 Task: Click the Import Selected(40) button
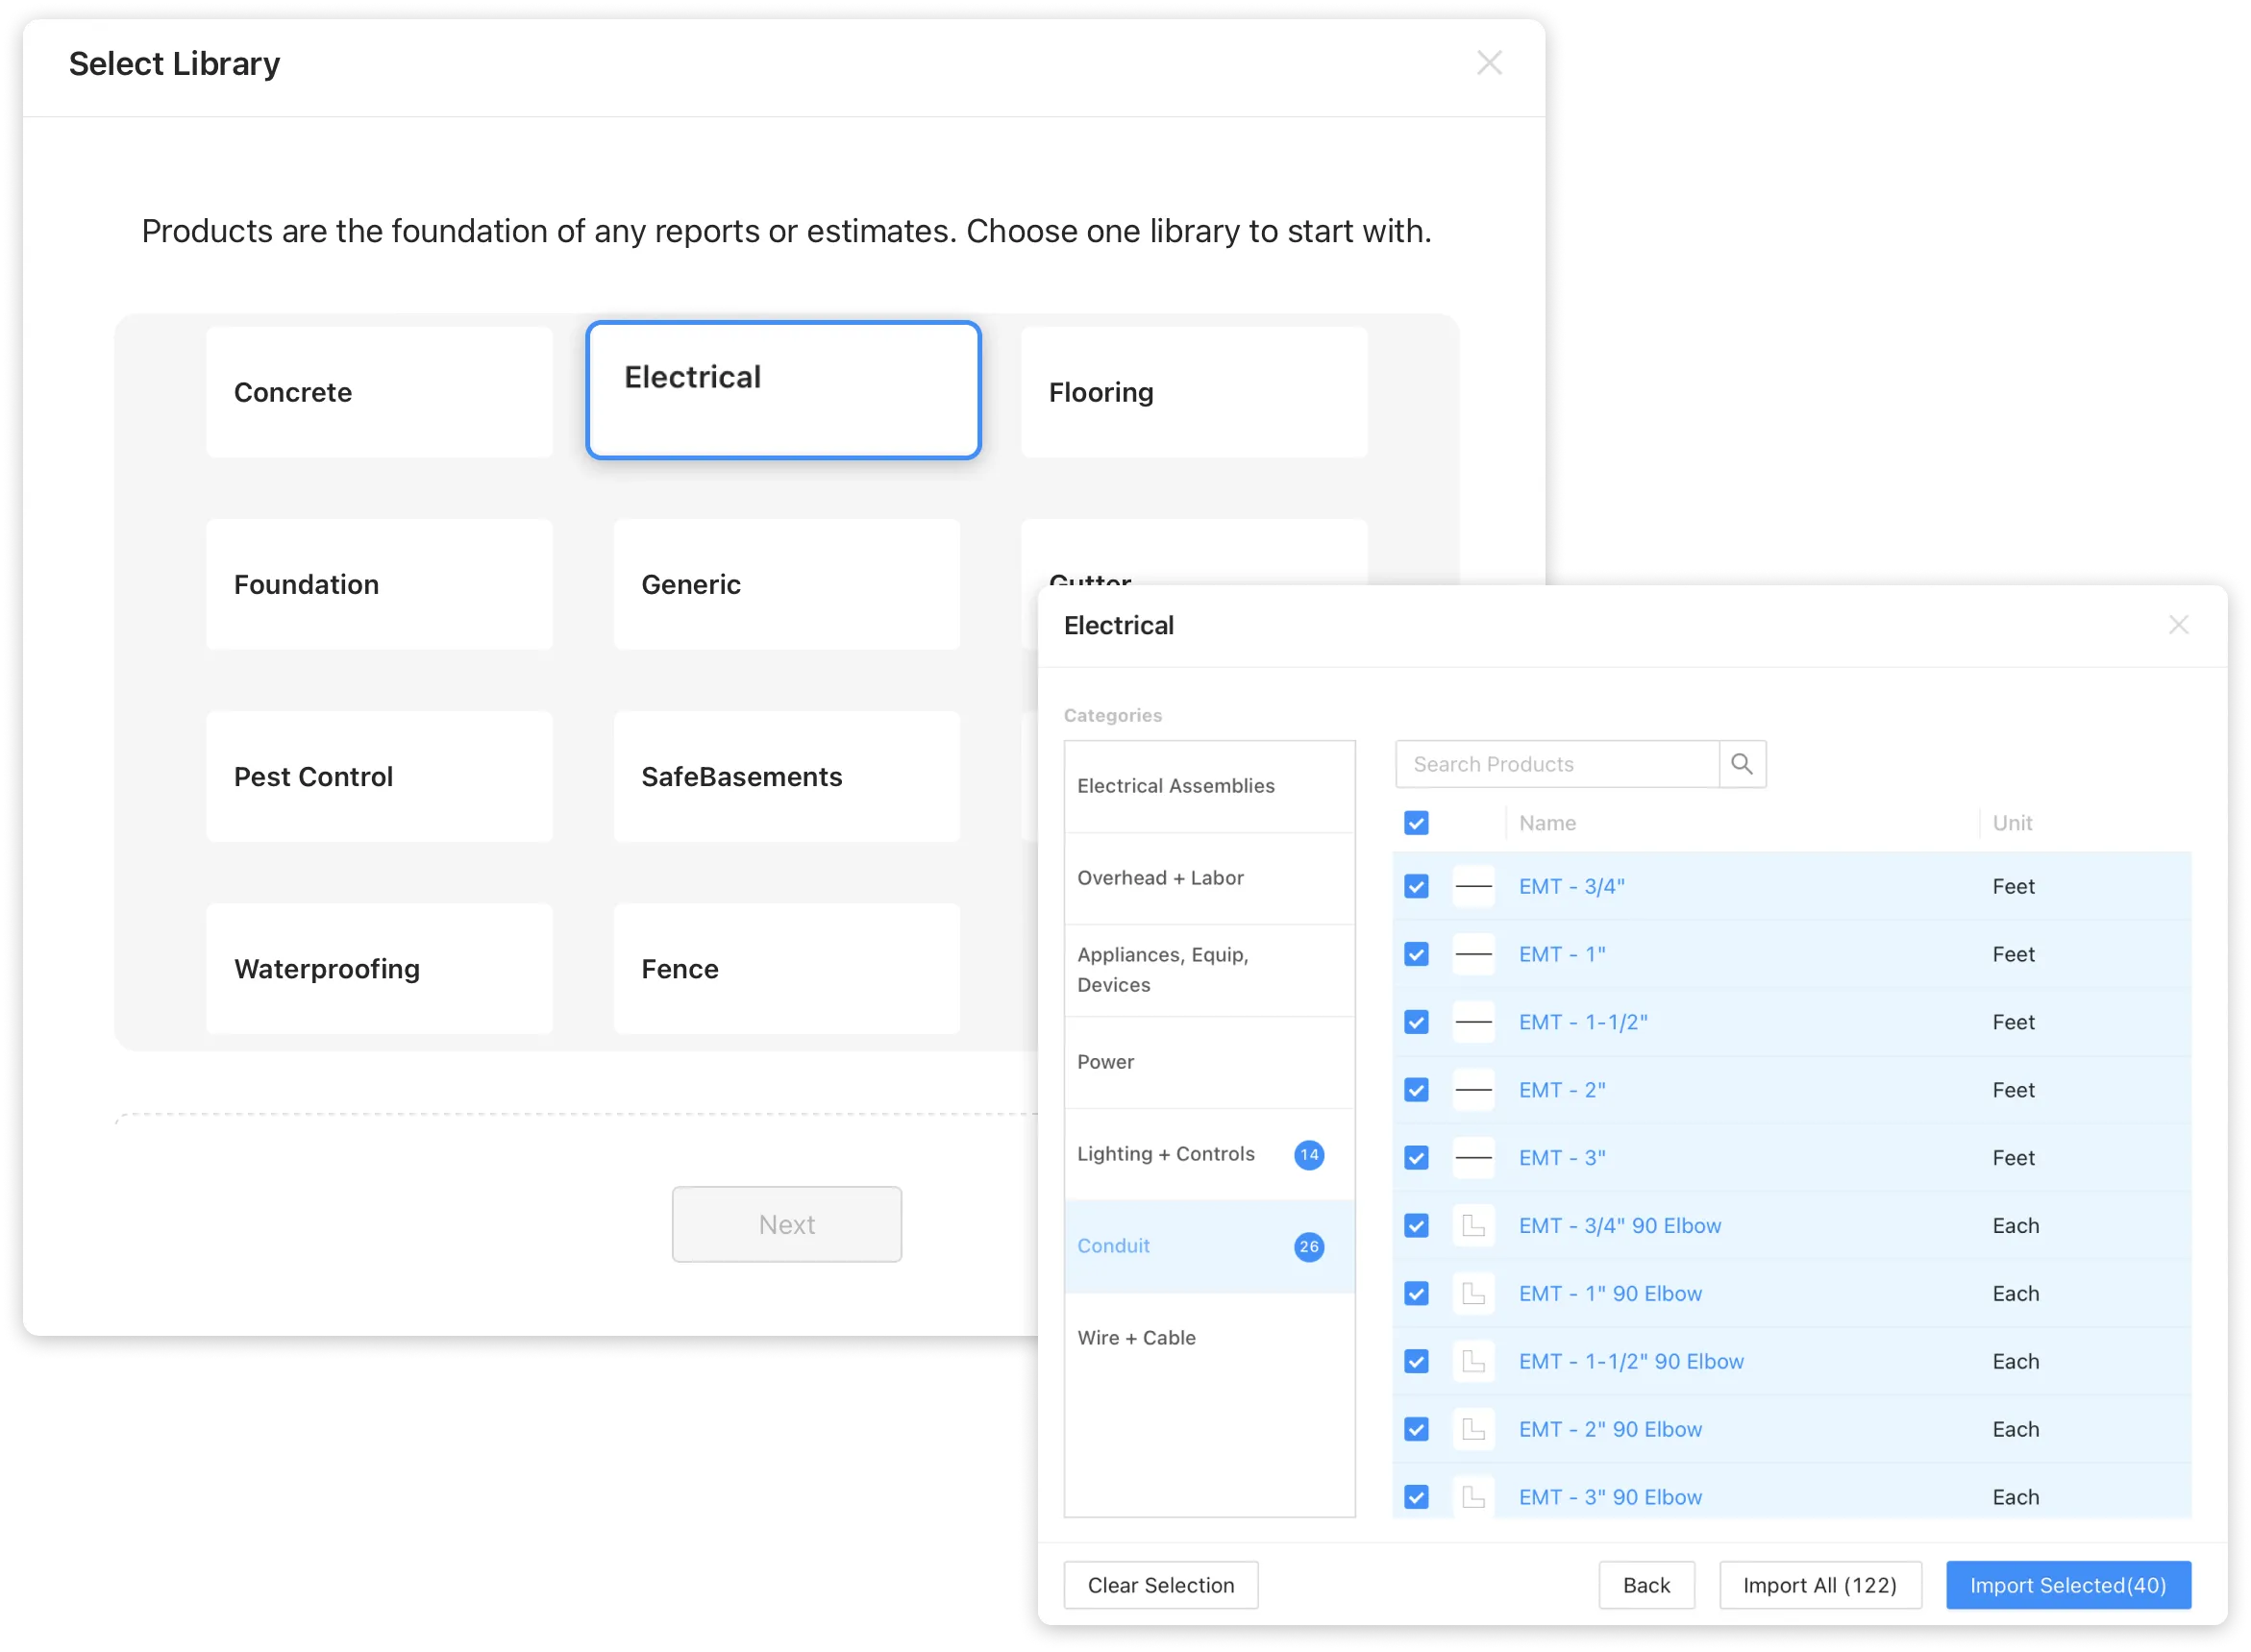pyautogui.click(x=2067, y=1585)
